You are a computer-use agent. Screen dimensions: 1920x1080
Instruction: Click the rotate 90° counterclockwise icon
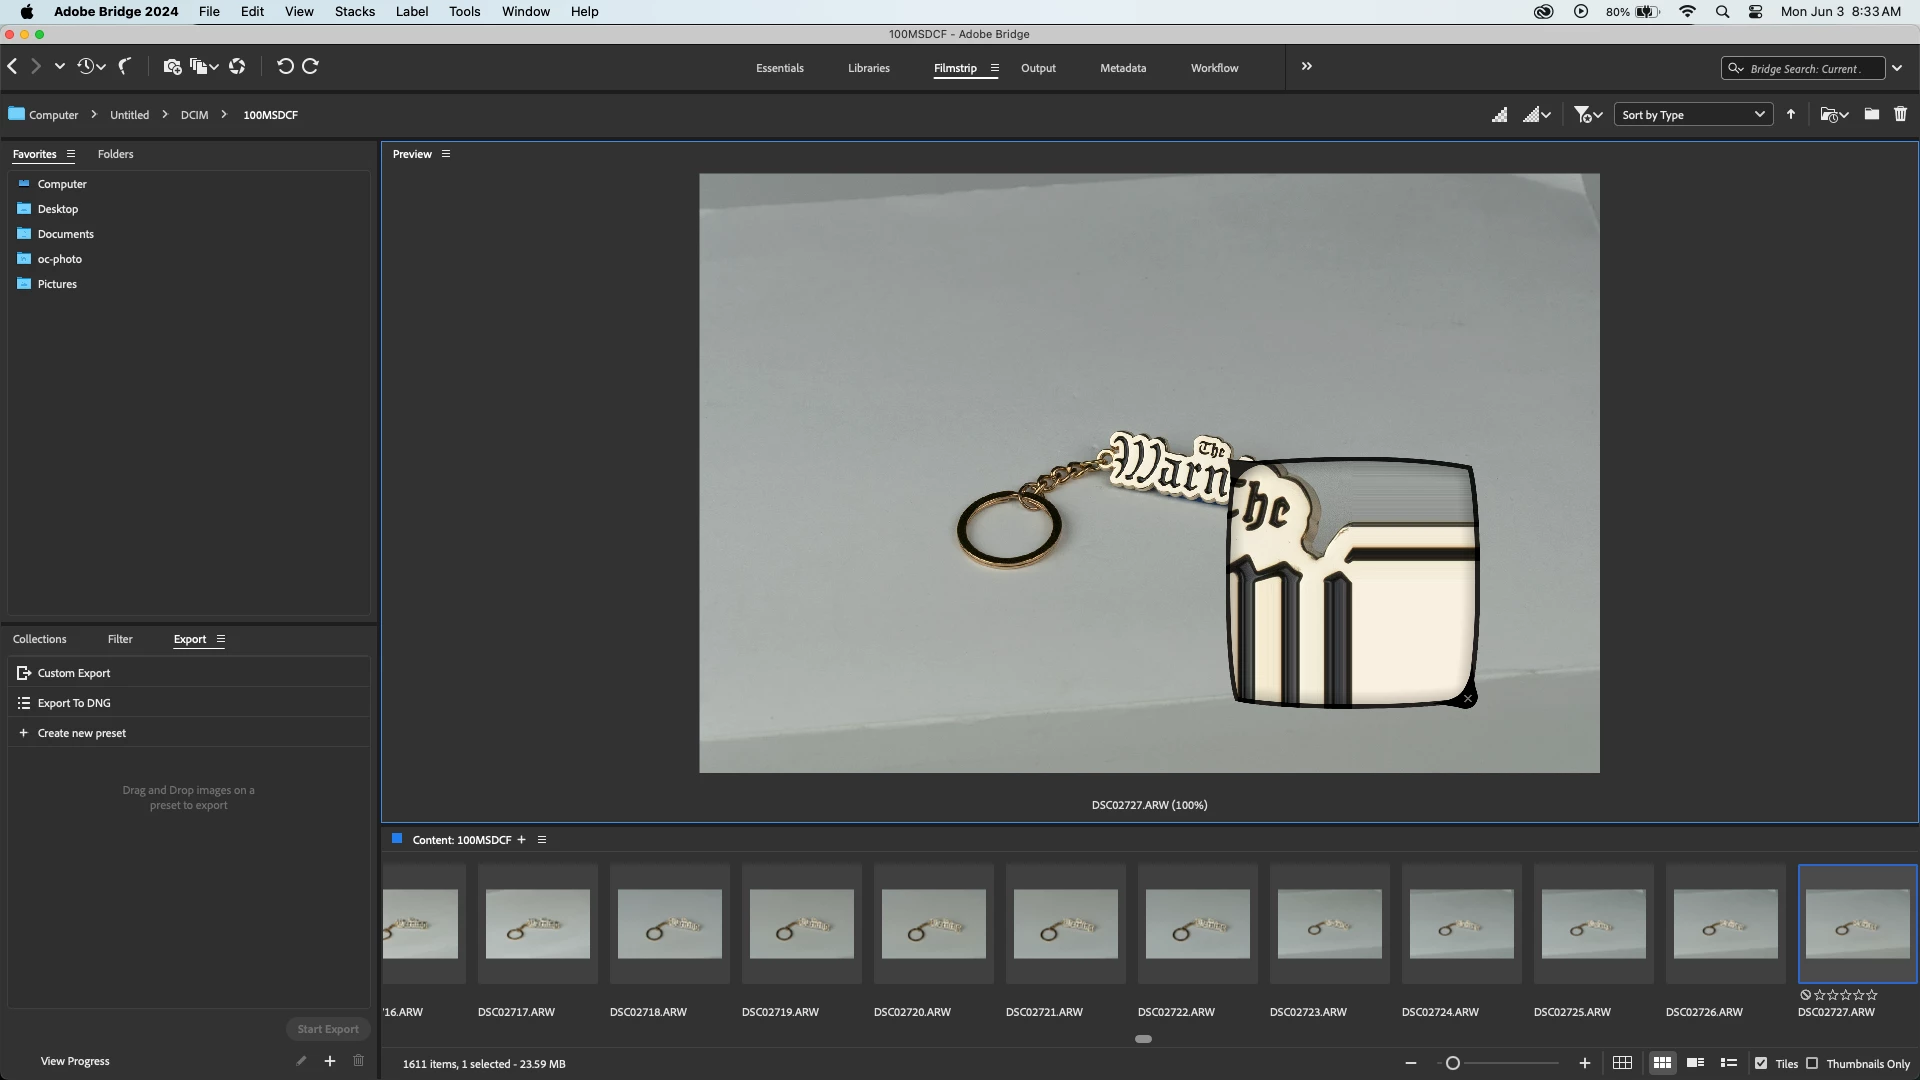[x=285, y=66]
